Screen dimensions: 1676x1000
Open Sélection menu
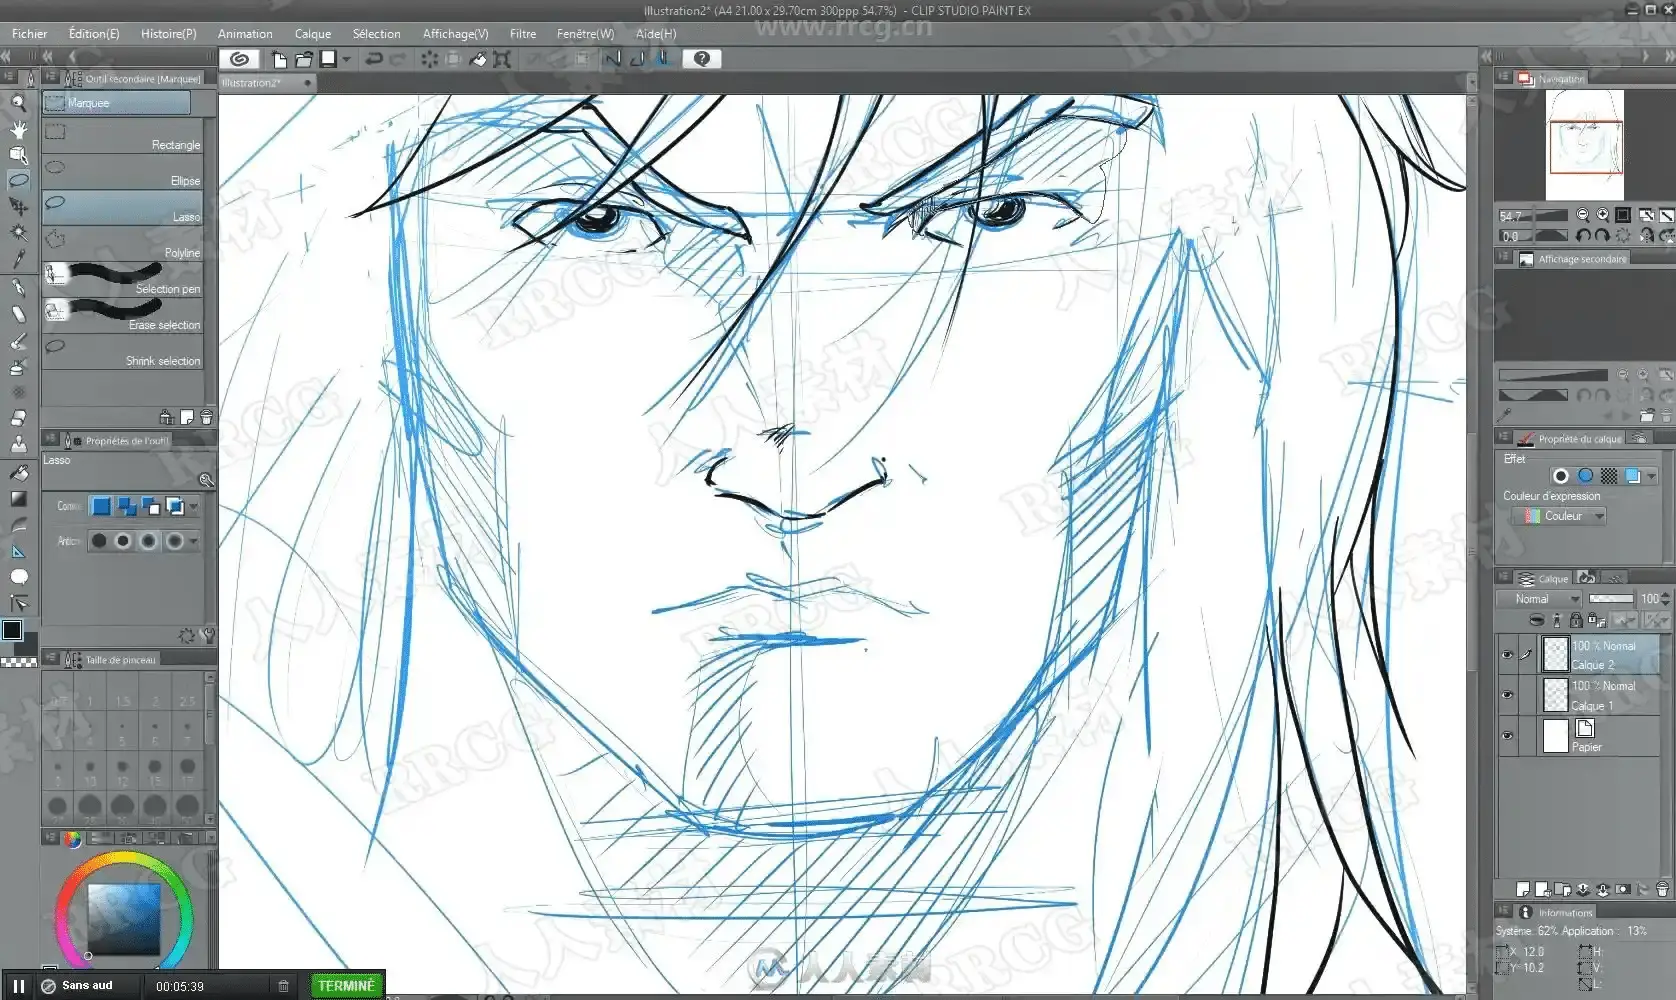376,33
